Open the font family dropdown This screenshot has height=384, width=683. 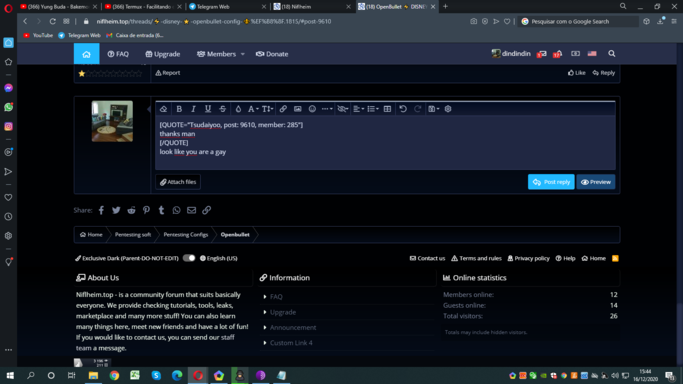(x=253, y=109)
